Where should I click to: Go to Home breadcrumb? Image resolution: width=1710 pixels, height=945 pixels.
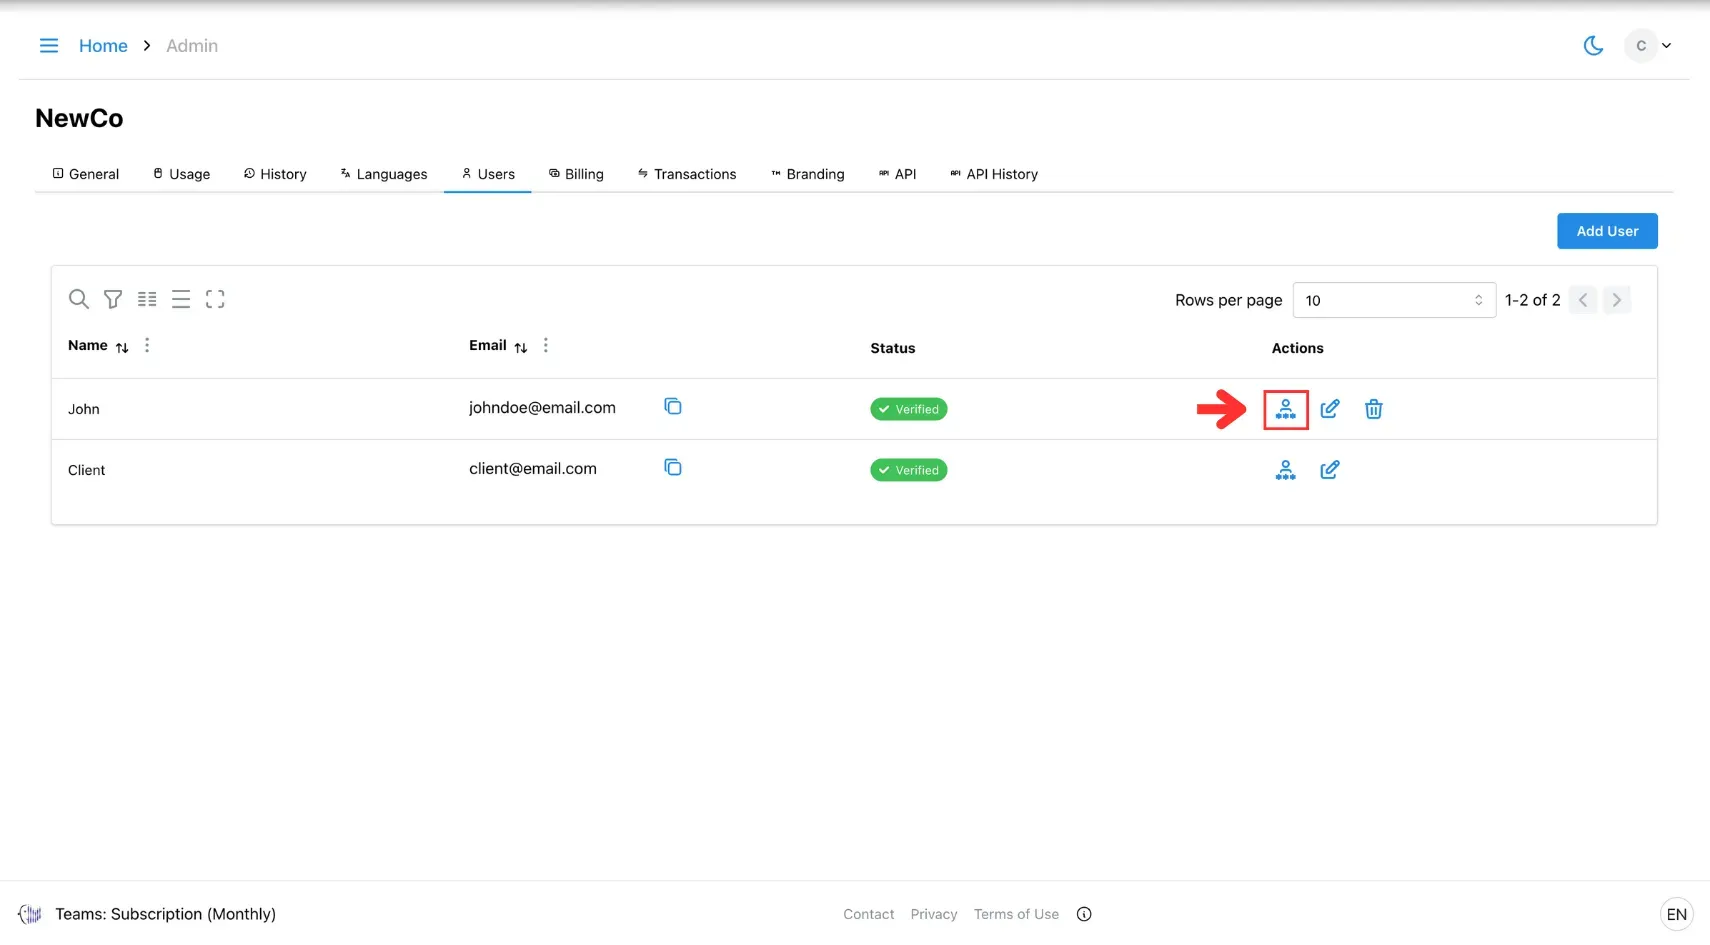pos(103,46)
